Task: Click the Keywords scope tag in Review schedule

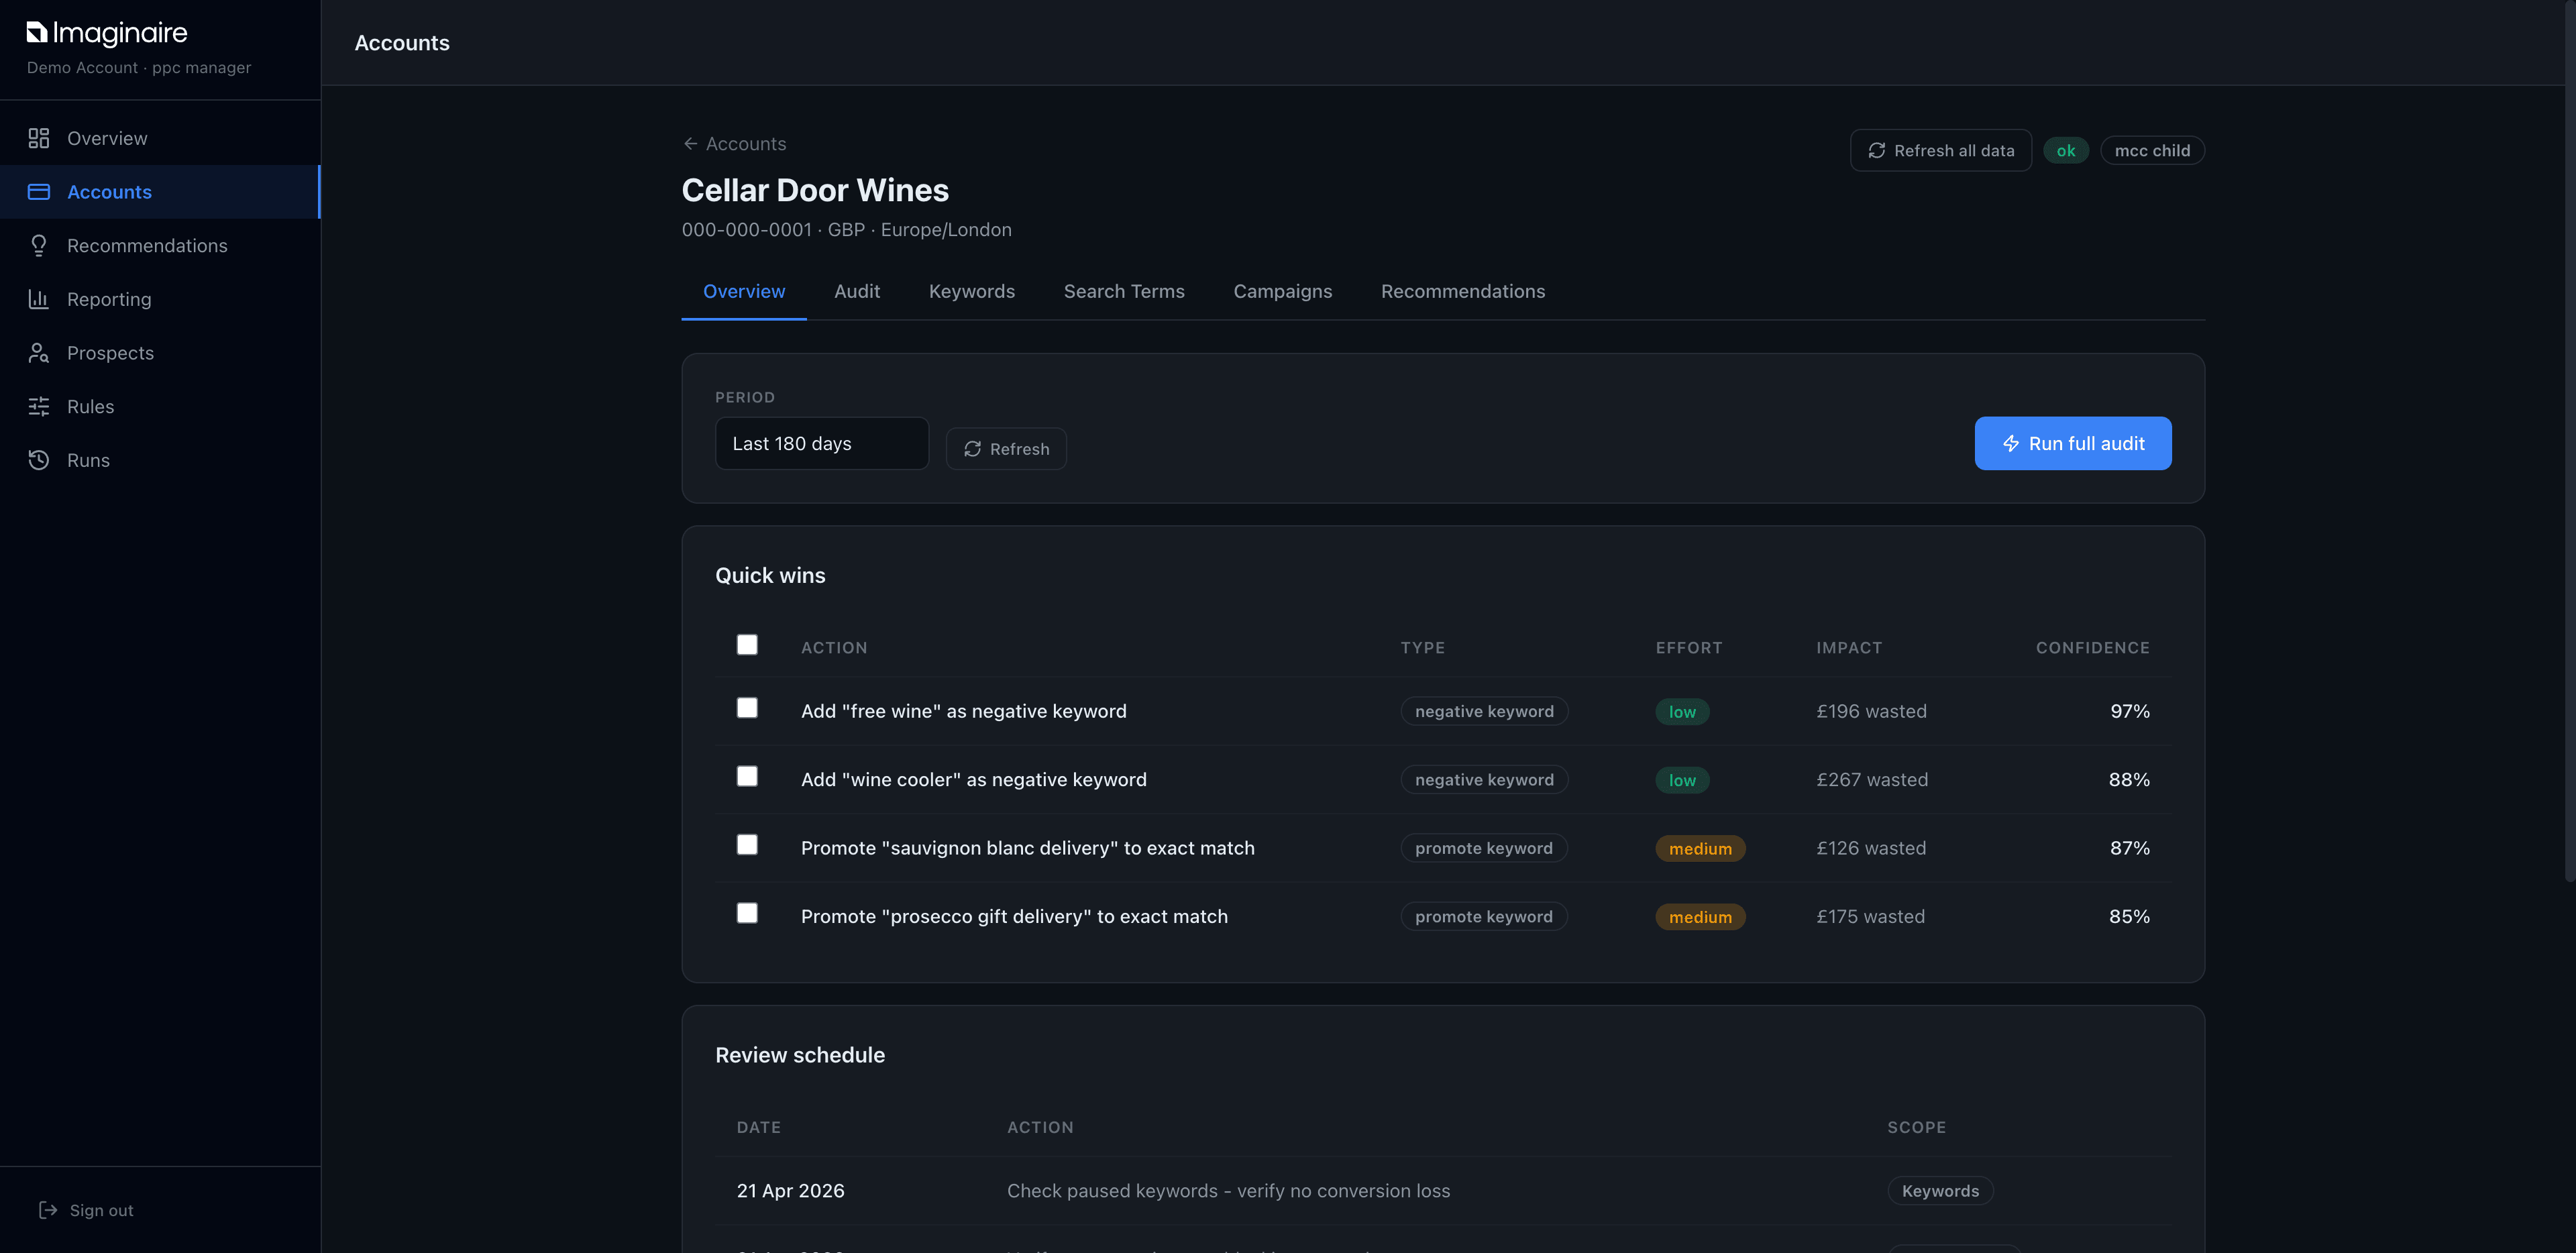Action: (x=1940, y=1191)
